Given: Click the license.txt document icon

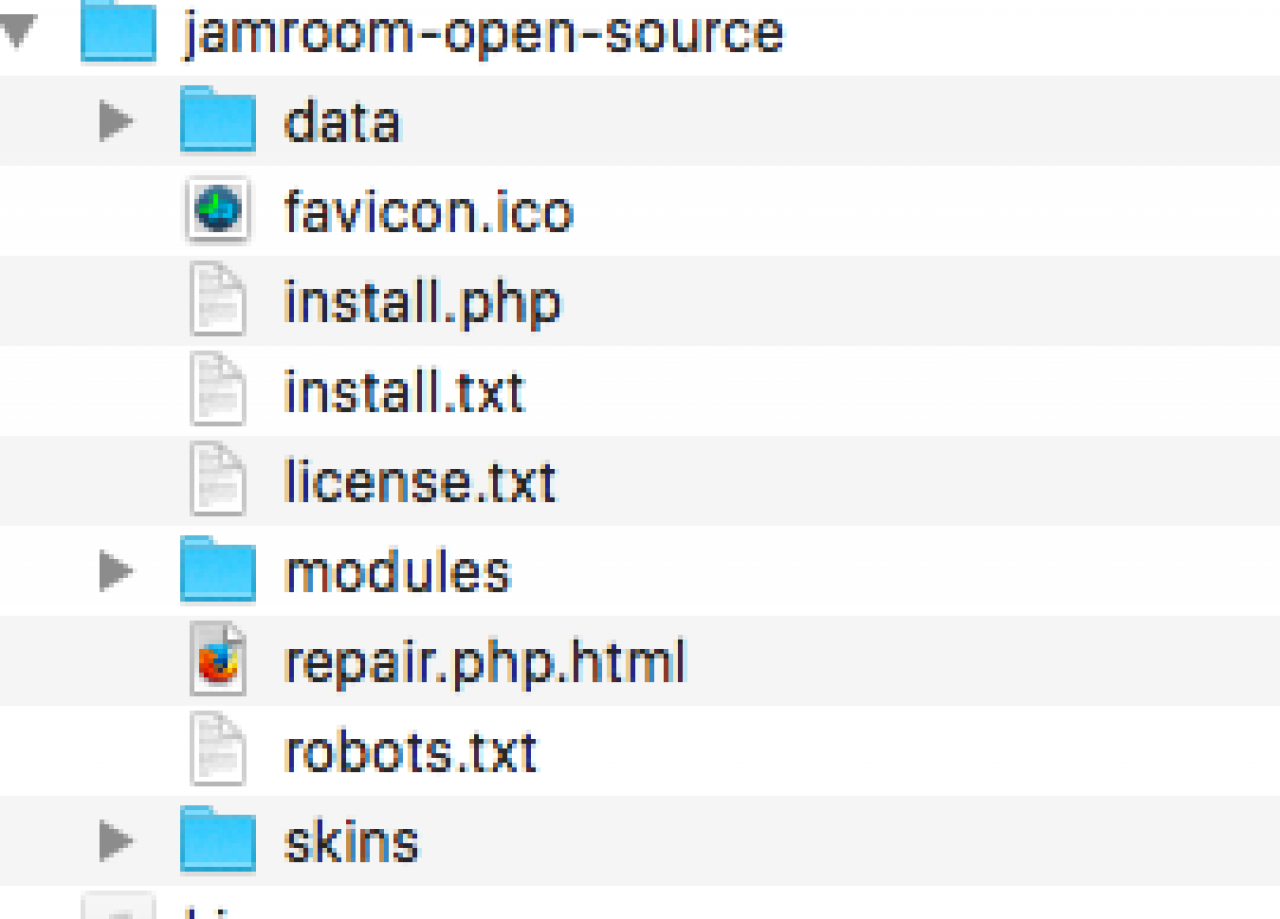Looking at the screenshot, I should [x=218, y=481].
